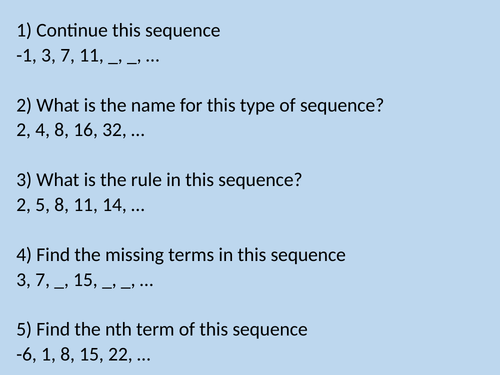Click the sequence line '-1, 3, 7, 11'
The height and width of the screenshot is (375, 500).
point(59,55)
